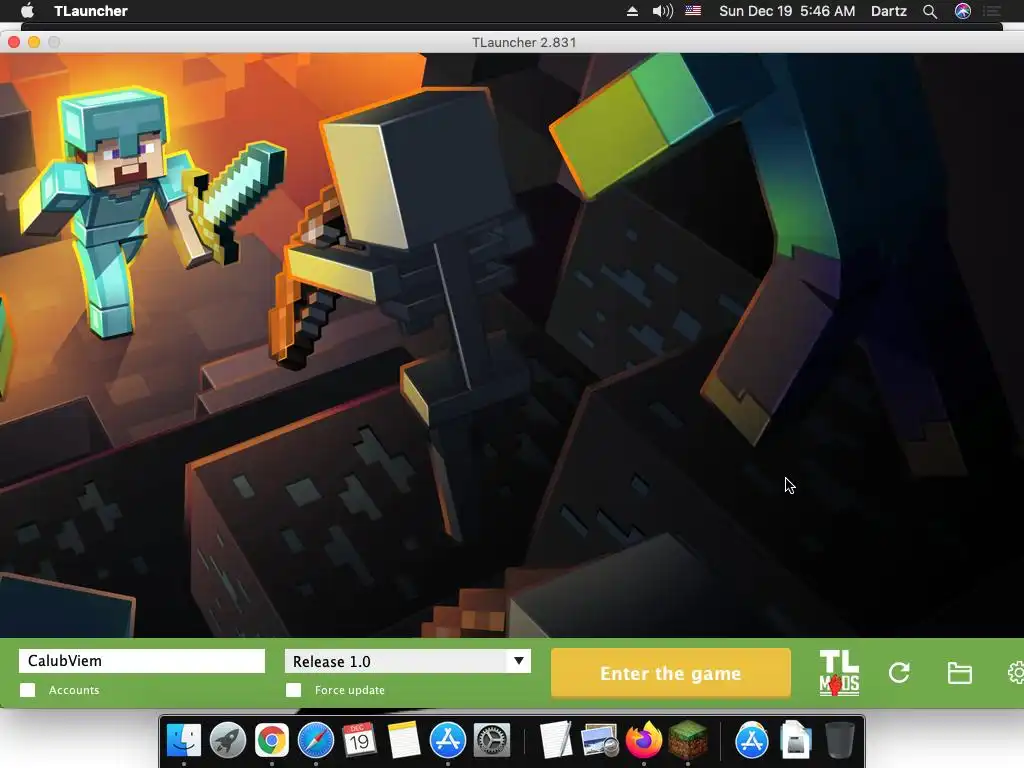Click the eject icon in menu bar
Image resolution: width=1024 pixels, height=768 pixels.
[x=632, y=11]
